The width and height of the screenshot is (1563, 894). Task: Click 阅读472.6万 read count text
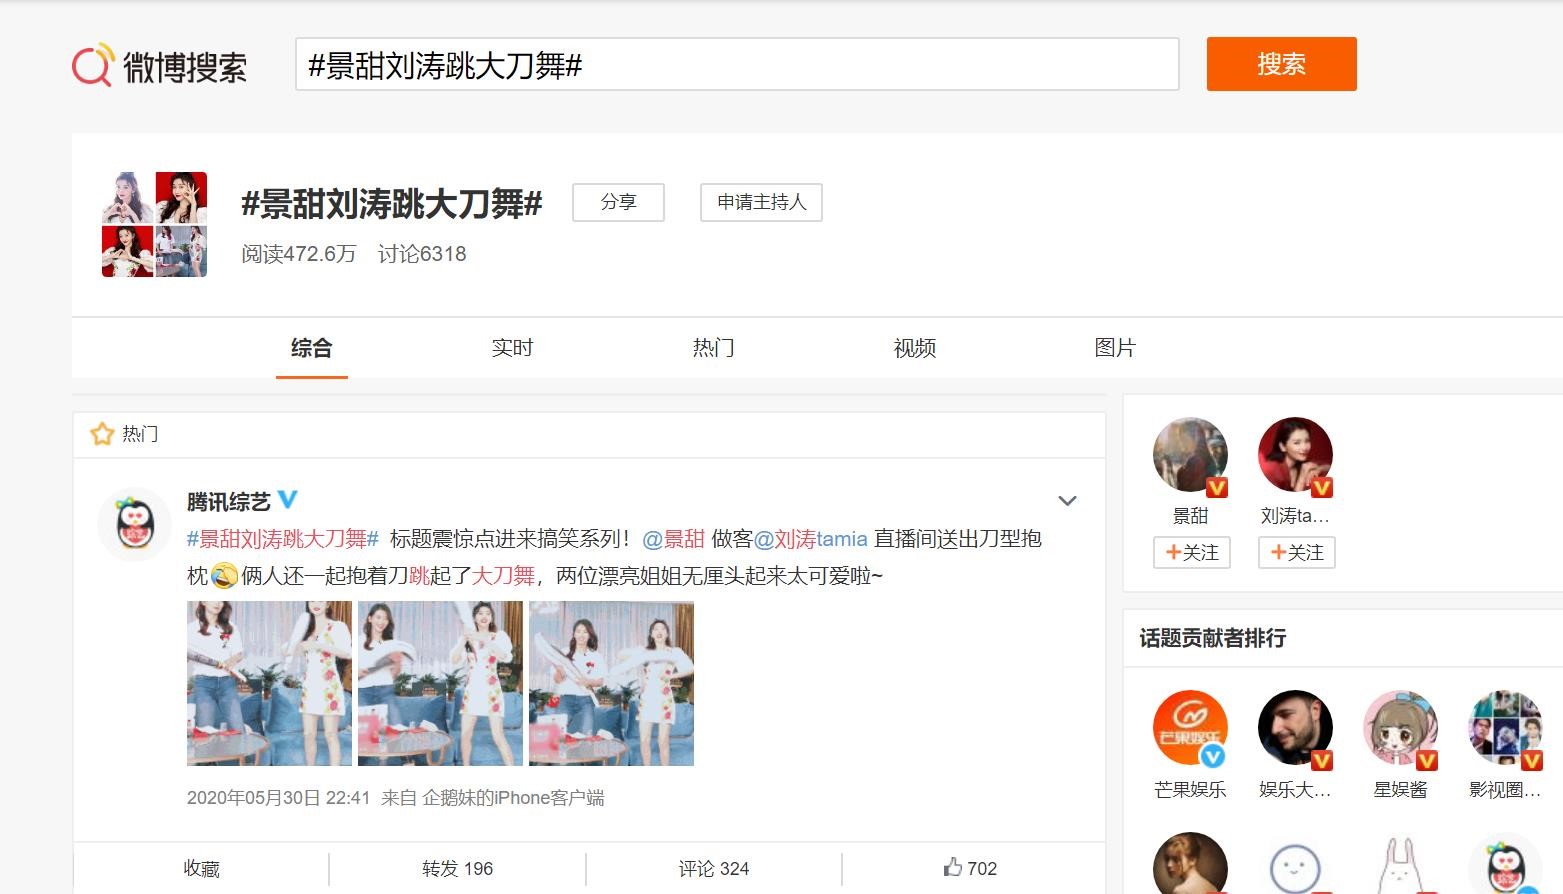(x=299, y=254)
